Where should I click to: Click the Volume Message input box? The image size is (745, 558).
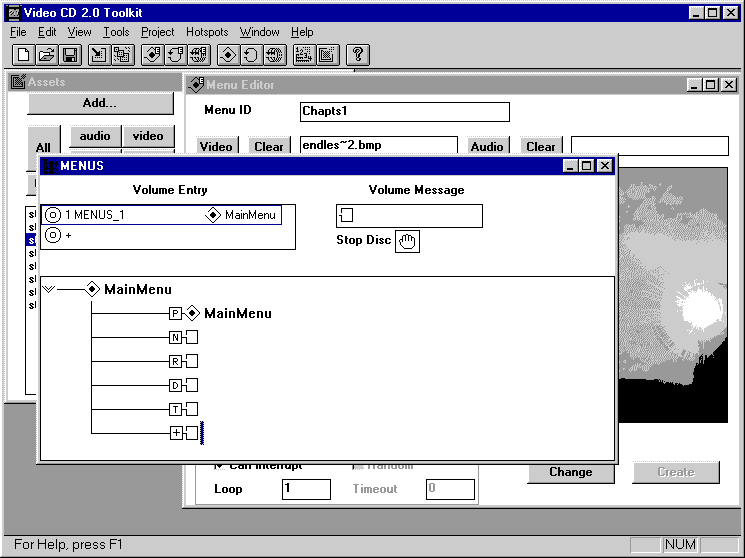pyautogui.click(x=409, y=216)
